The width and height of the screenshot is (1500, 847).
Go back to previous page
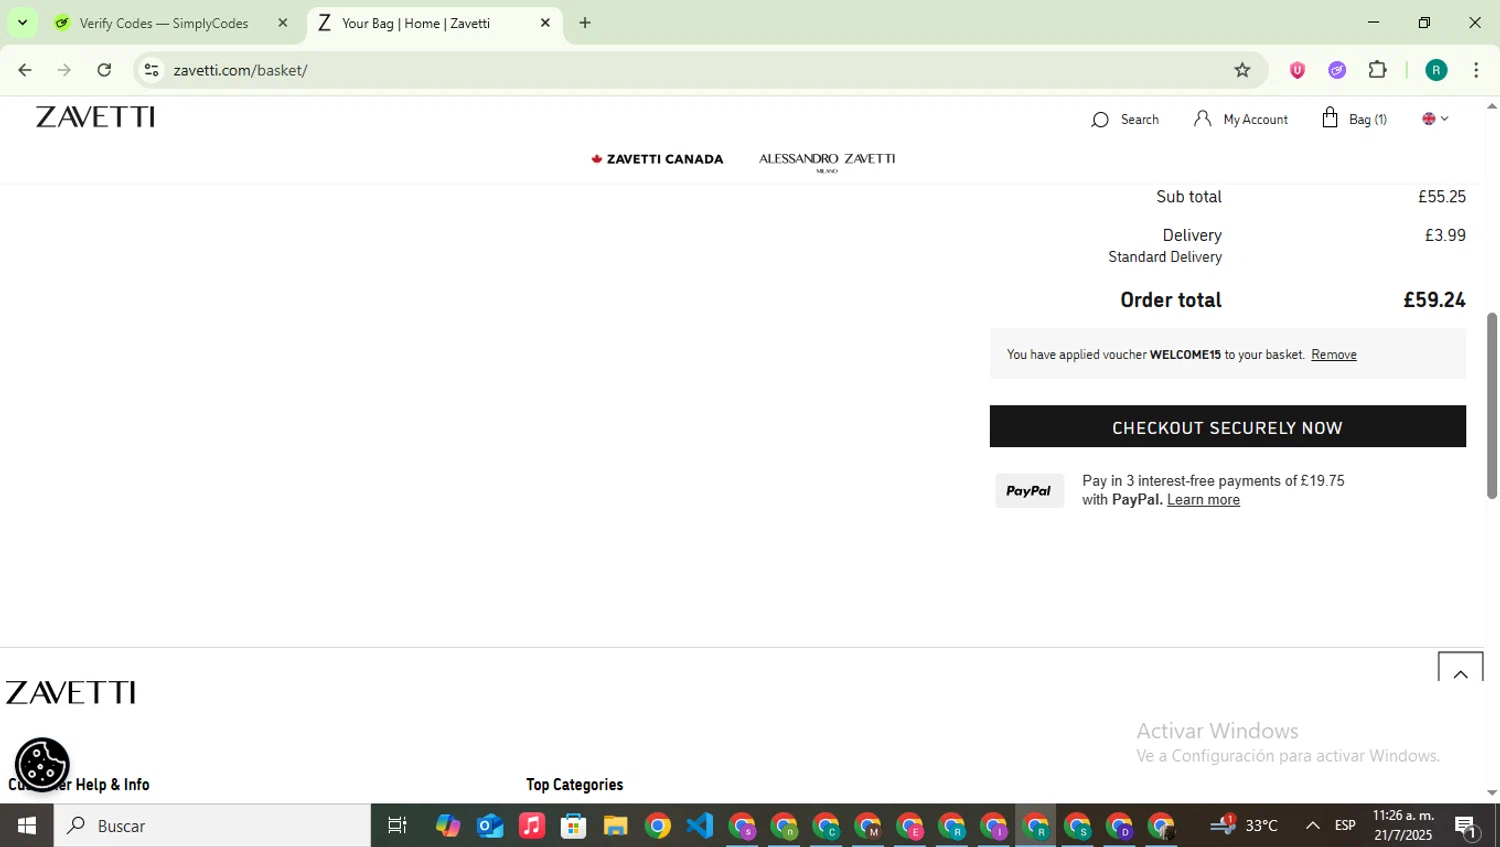tap(25, 70)
